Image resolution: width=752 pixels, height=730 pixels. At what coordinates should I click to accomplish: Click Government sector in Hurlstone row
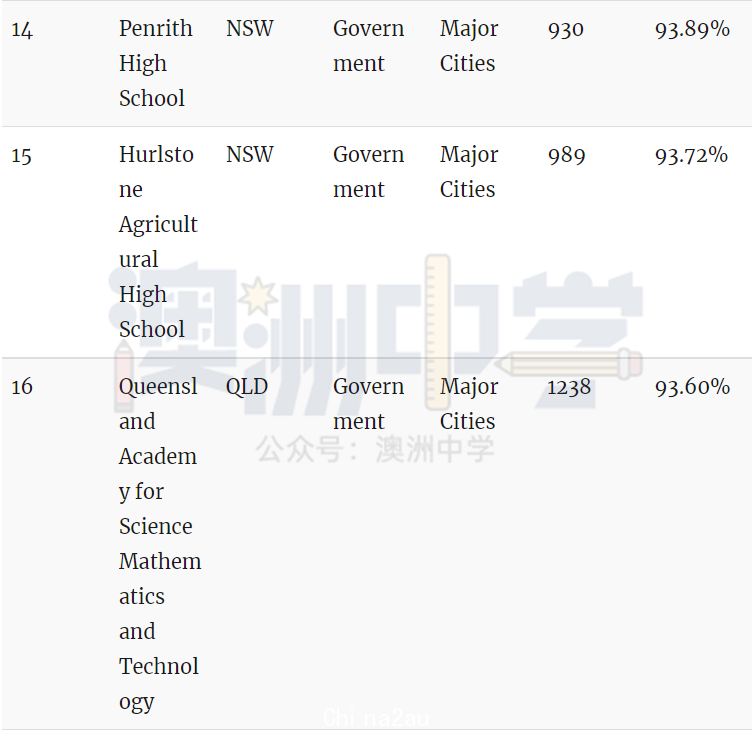point(368,172)
